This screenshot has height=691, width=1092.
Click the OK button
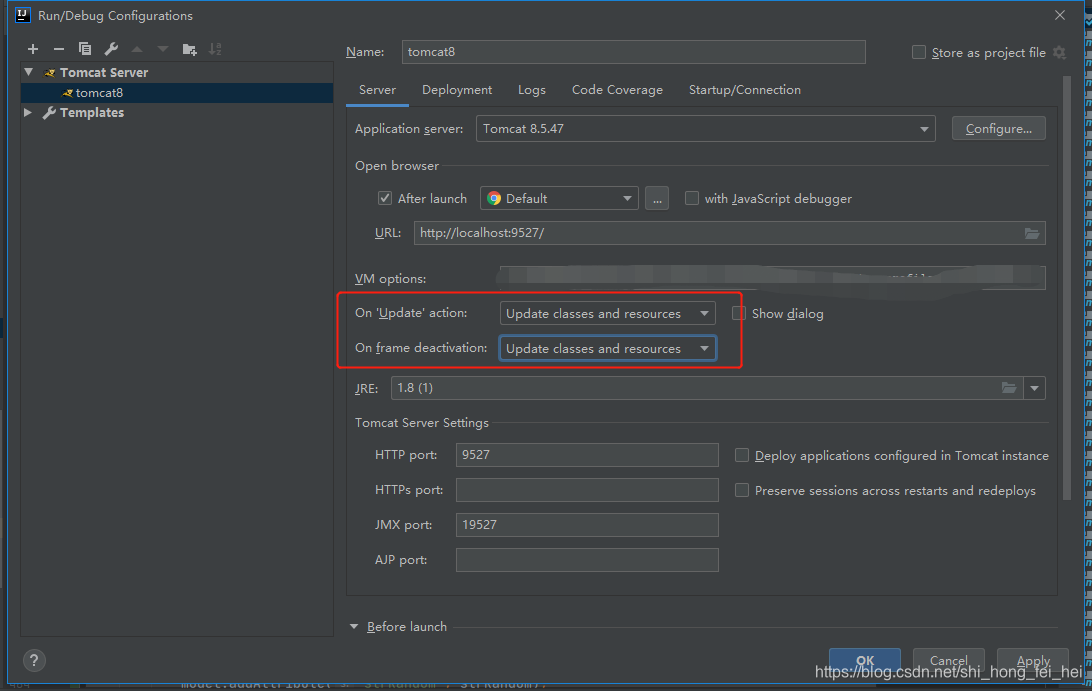[865, 660]
